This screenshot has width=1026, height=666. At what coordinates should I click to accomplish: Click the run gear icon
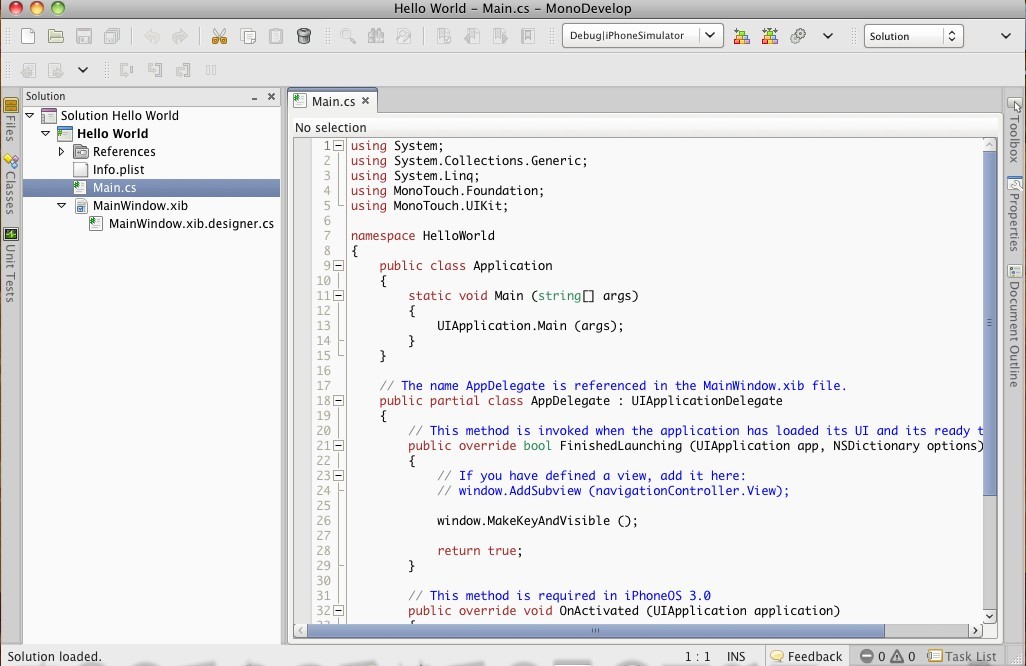coord(798,36)
